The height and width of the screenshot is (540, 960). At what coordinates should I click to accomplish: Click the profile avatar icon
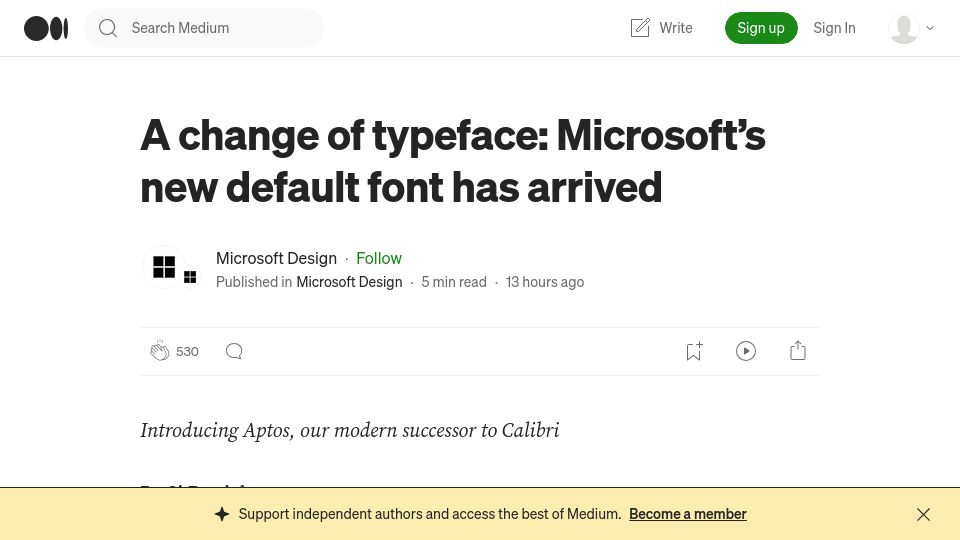coord(904,28)
